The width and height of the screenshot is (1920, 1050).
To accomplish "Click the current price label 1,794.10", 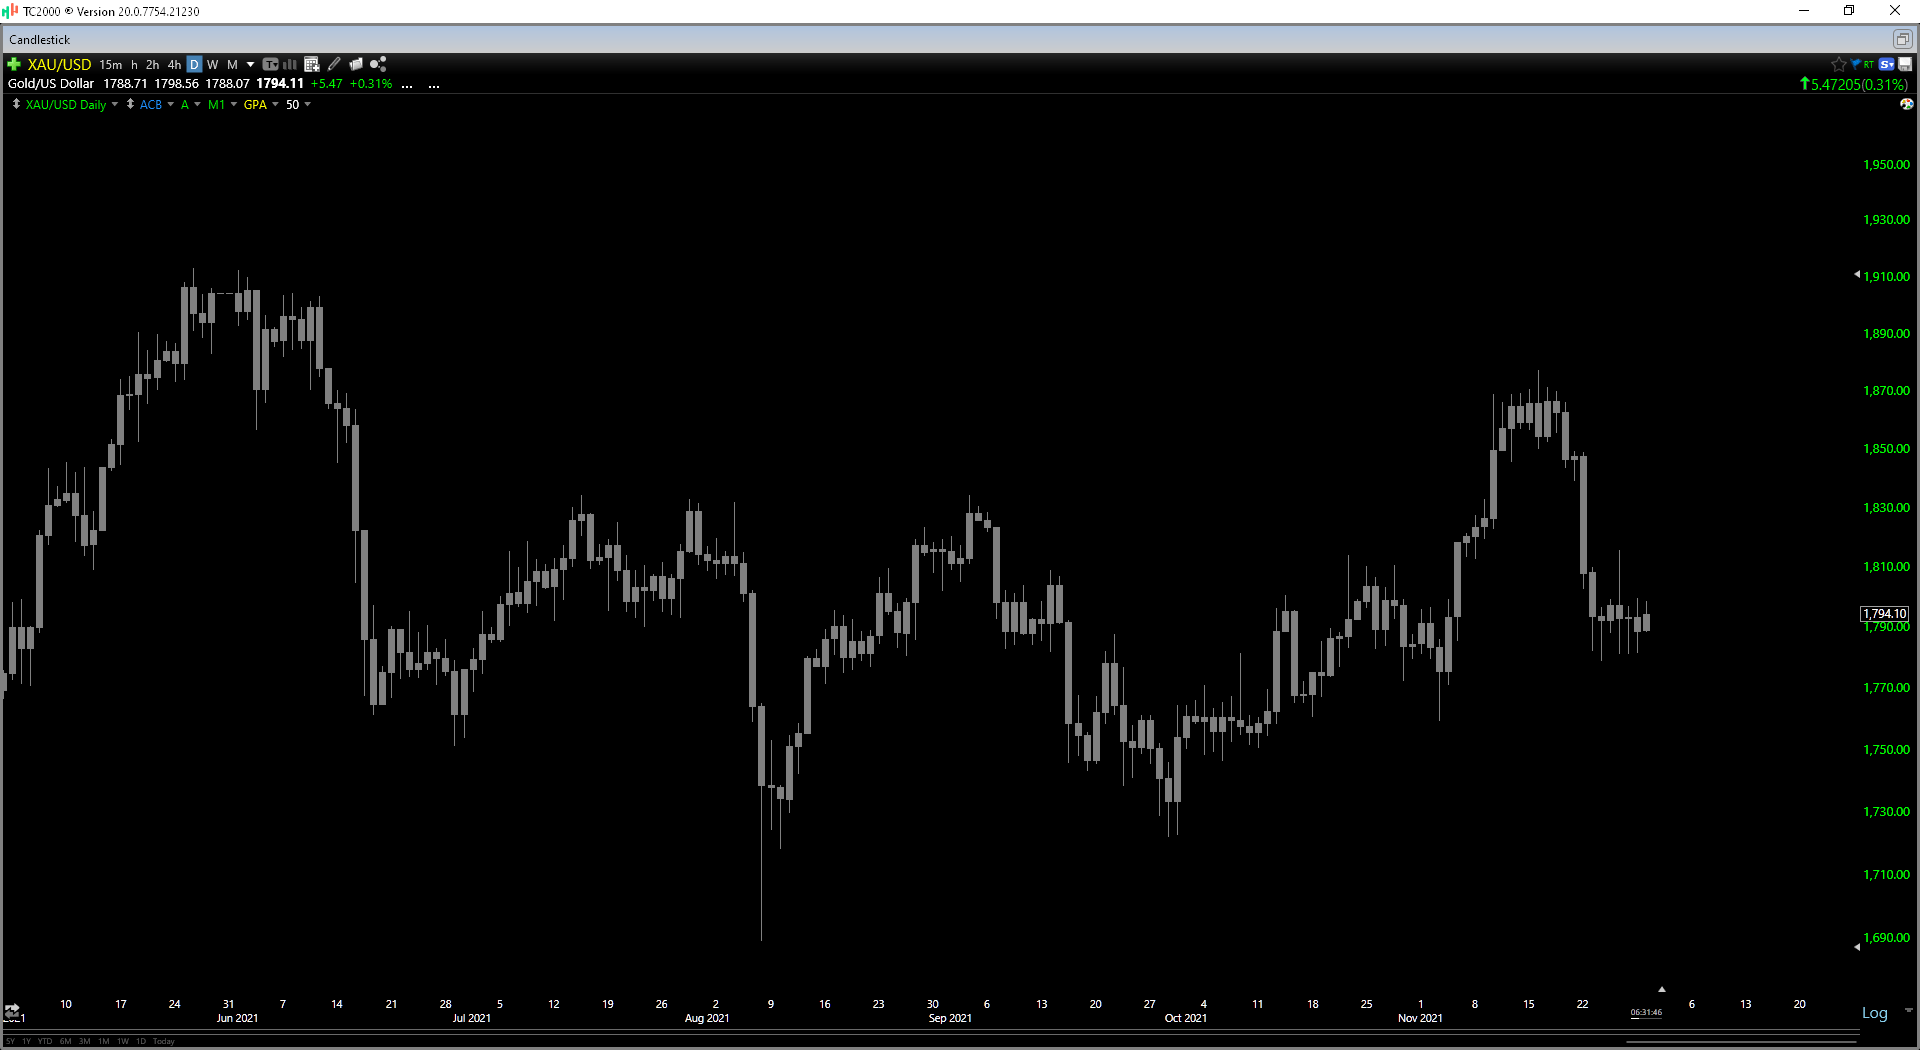I will pos(1885,614).
